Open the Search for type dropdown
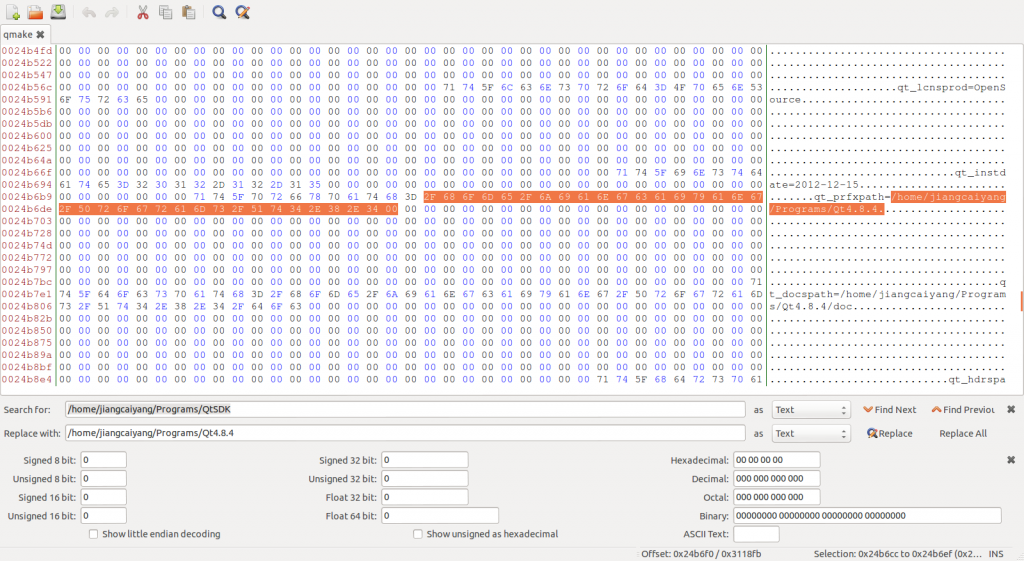 click(x=811, y=409)
